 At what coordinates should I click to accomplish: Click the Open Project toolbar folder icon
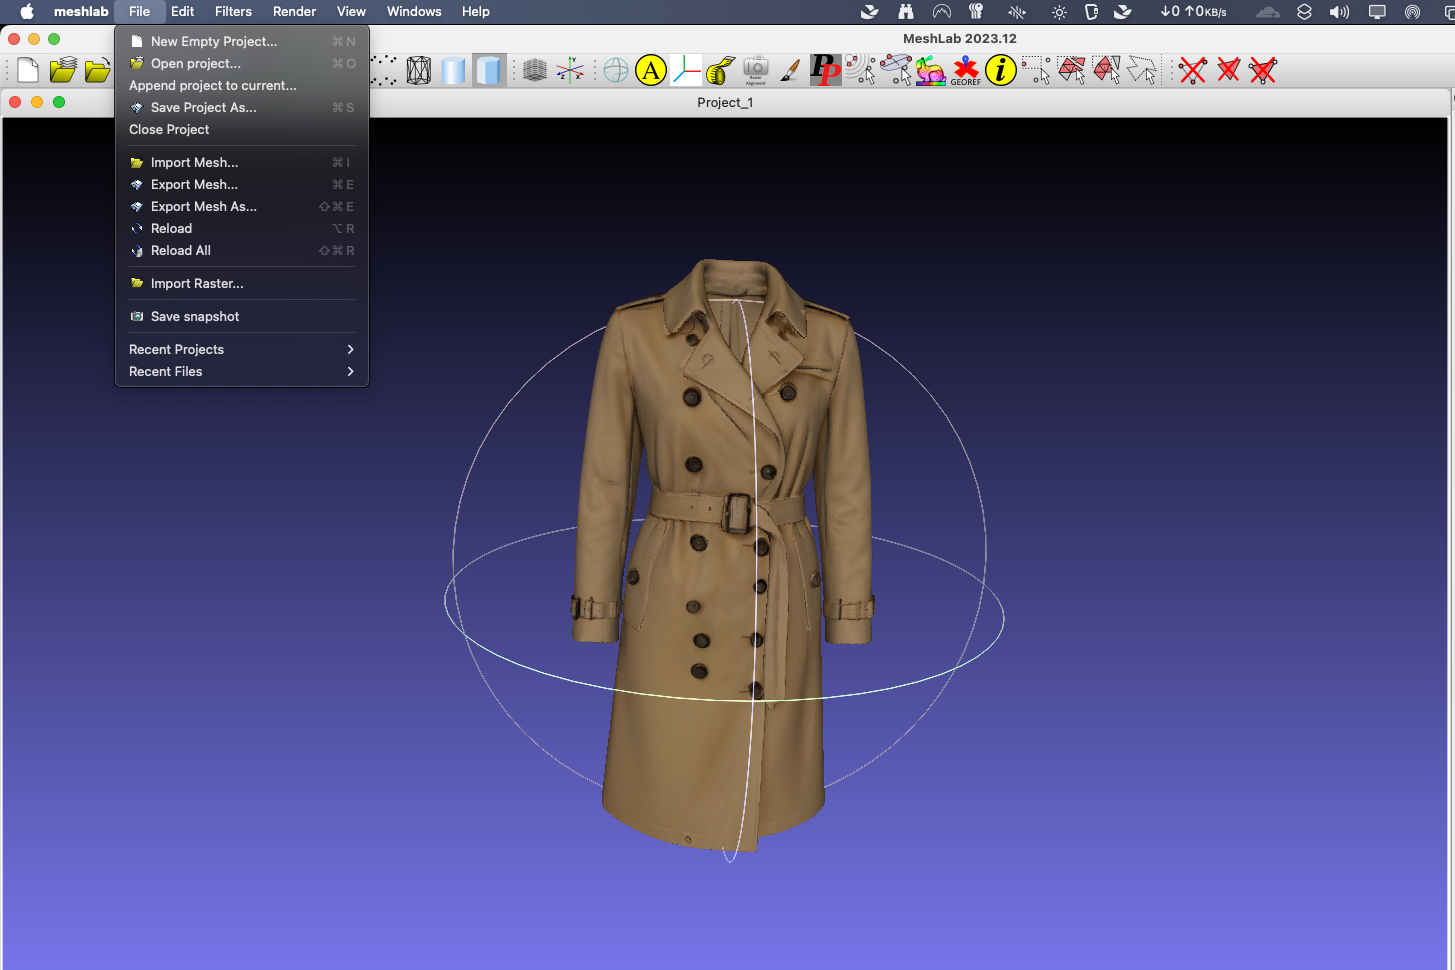[62, 70]
